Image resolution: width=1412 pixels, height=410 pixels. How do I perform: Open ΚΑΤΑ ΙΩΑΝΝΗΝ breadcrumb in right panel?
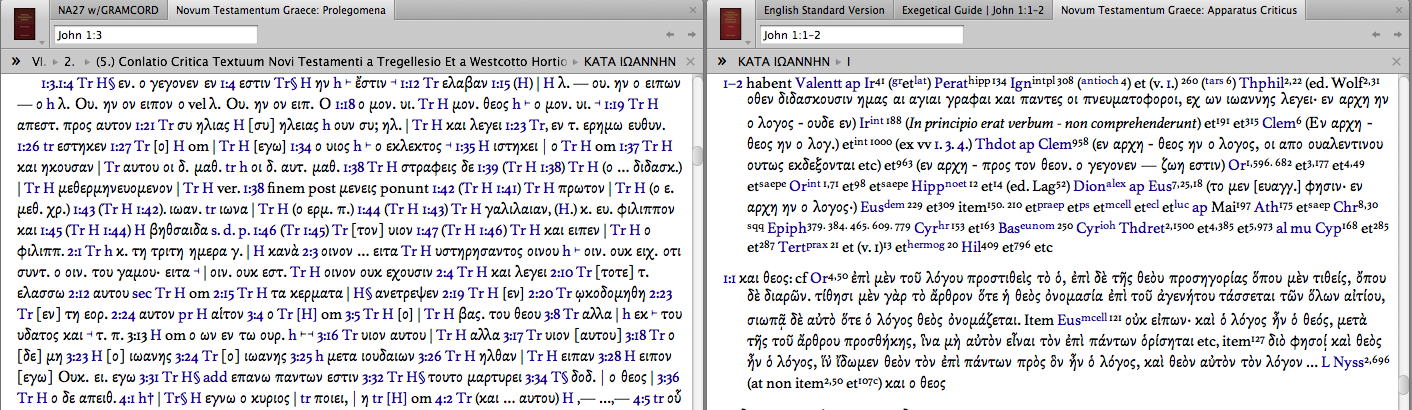click(786, 61)
